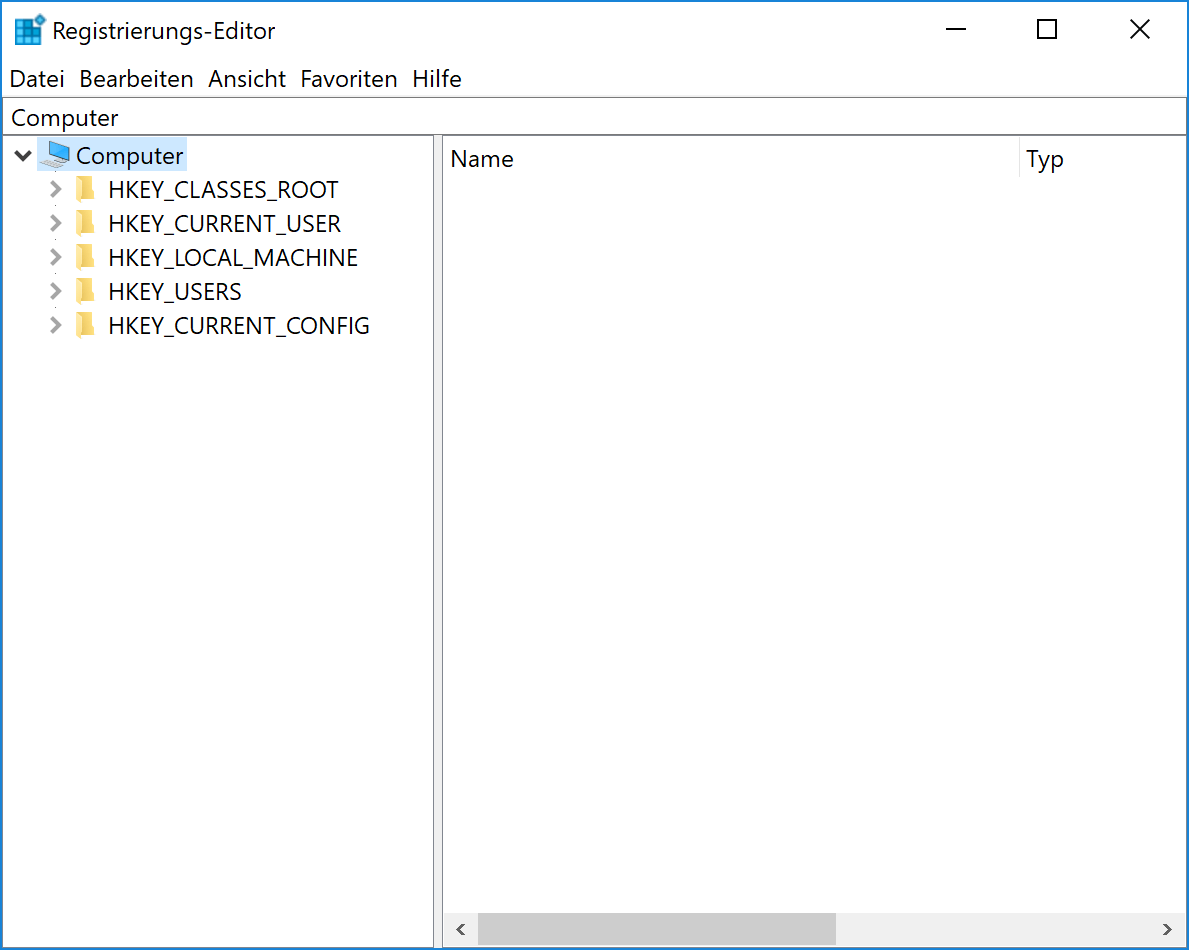
Task: Expand the HKEY_USERS key
Action: pyautogui.click(x=56, y=292)
